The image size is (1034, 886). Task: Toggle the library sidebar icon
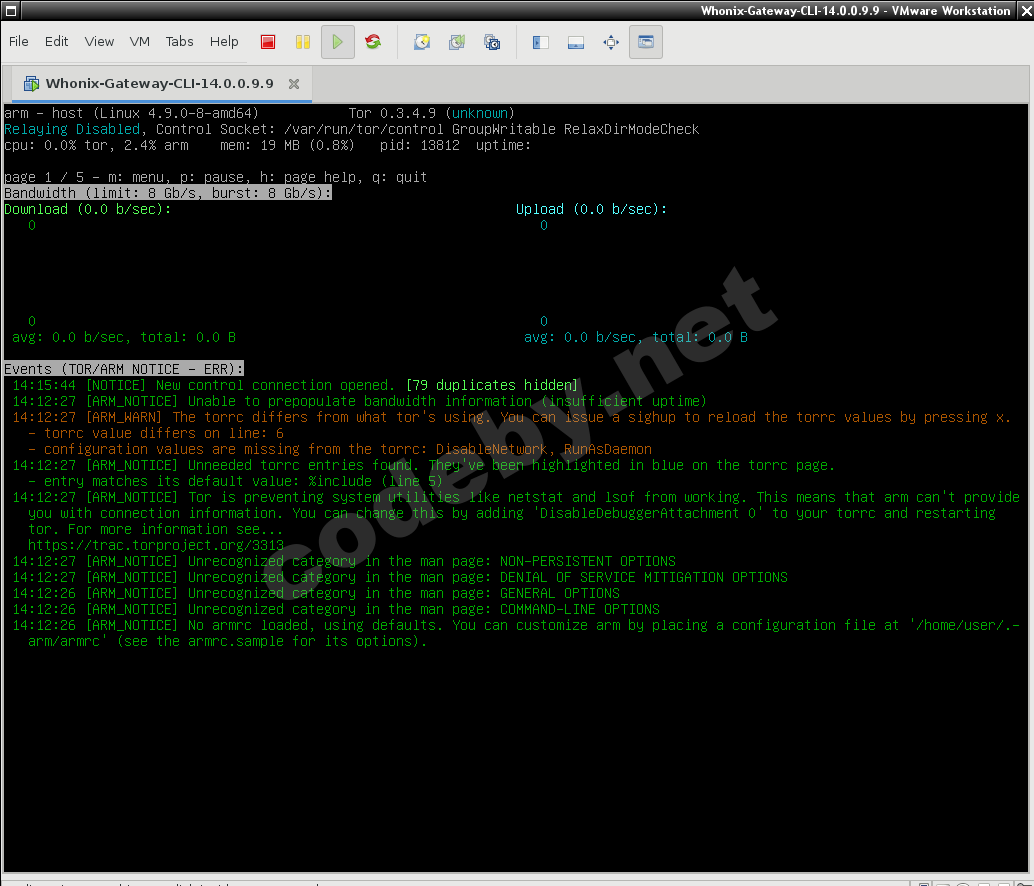(x=541, y=42)
